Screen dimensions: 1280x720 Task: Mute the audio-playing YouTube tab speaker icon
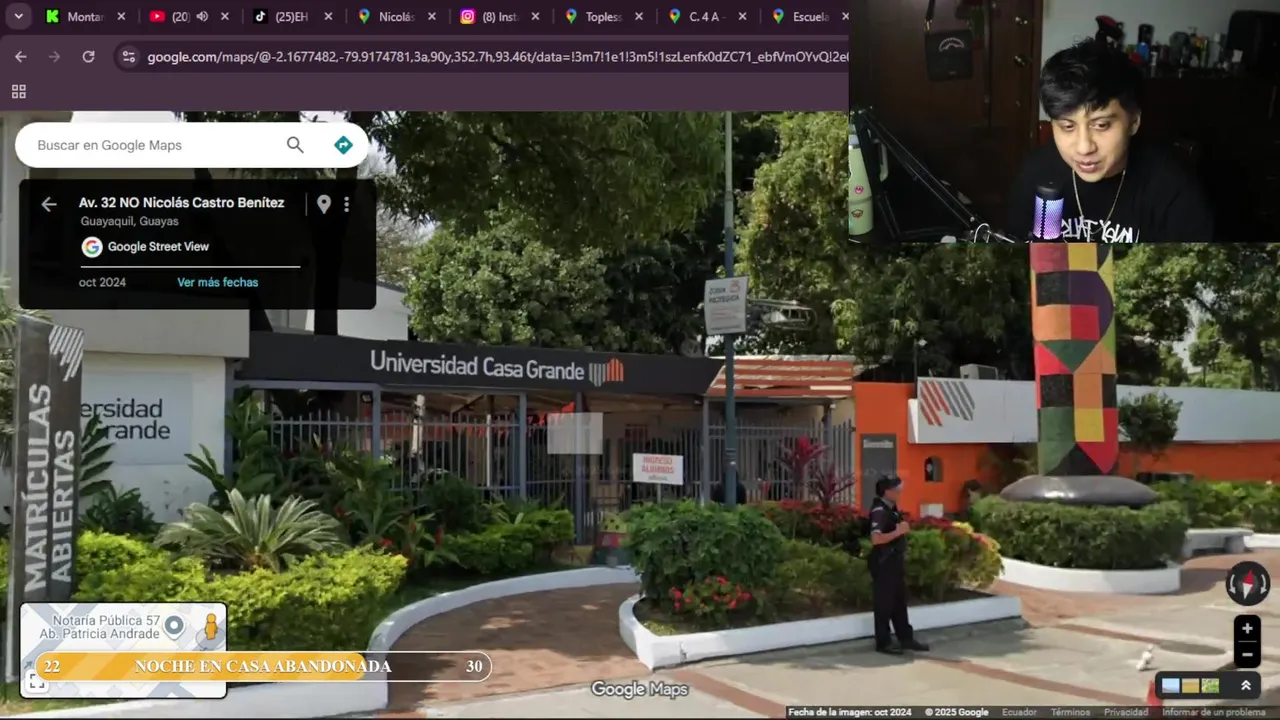tap(203, 16)
